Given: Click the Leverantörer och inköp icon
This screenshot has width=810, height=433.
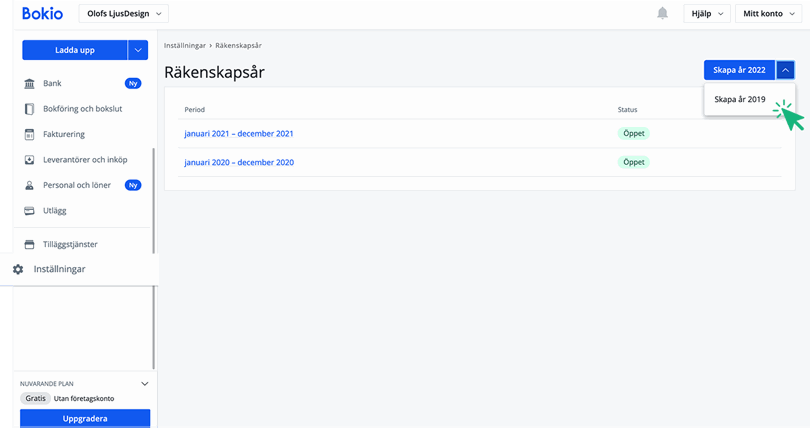Looking at the screenshot, I should pyautogui.click(x=30, y=160).
